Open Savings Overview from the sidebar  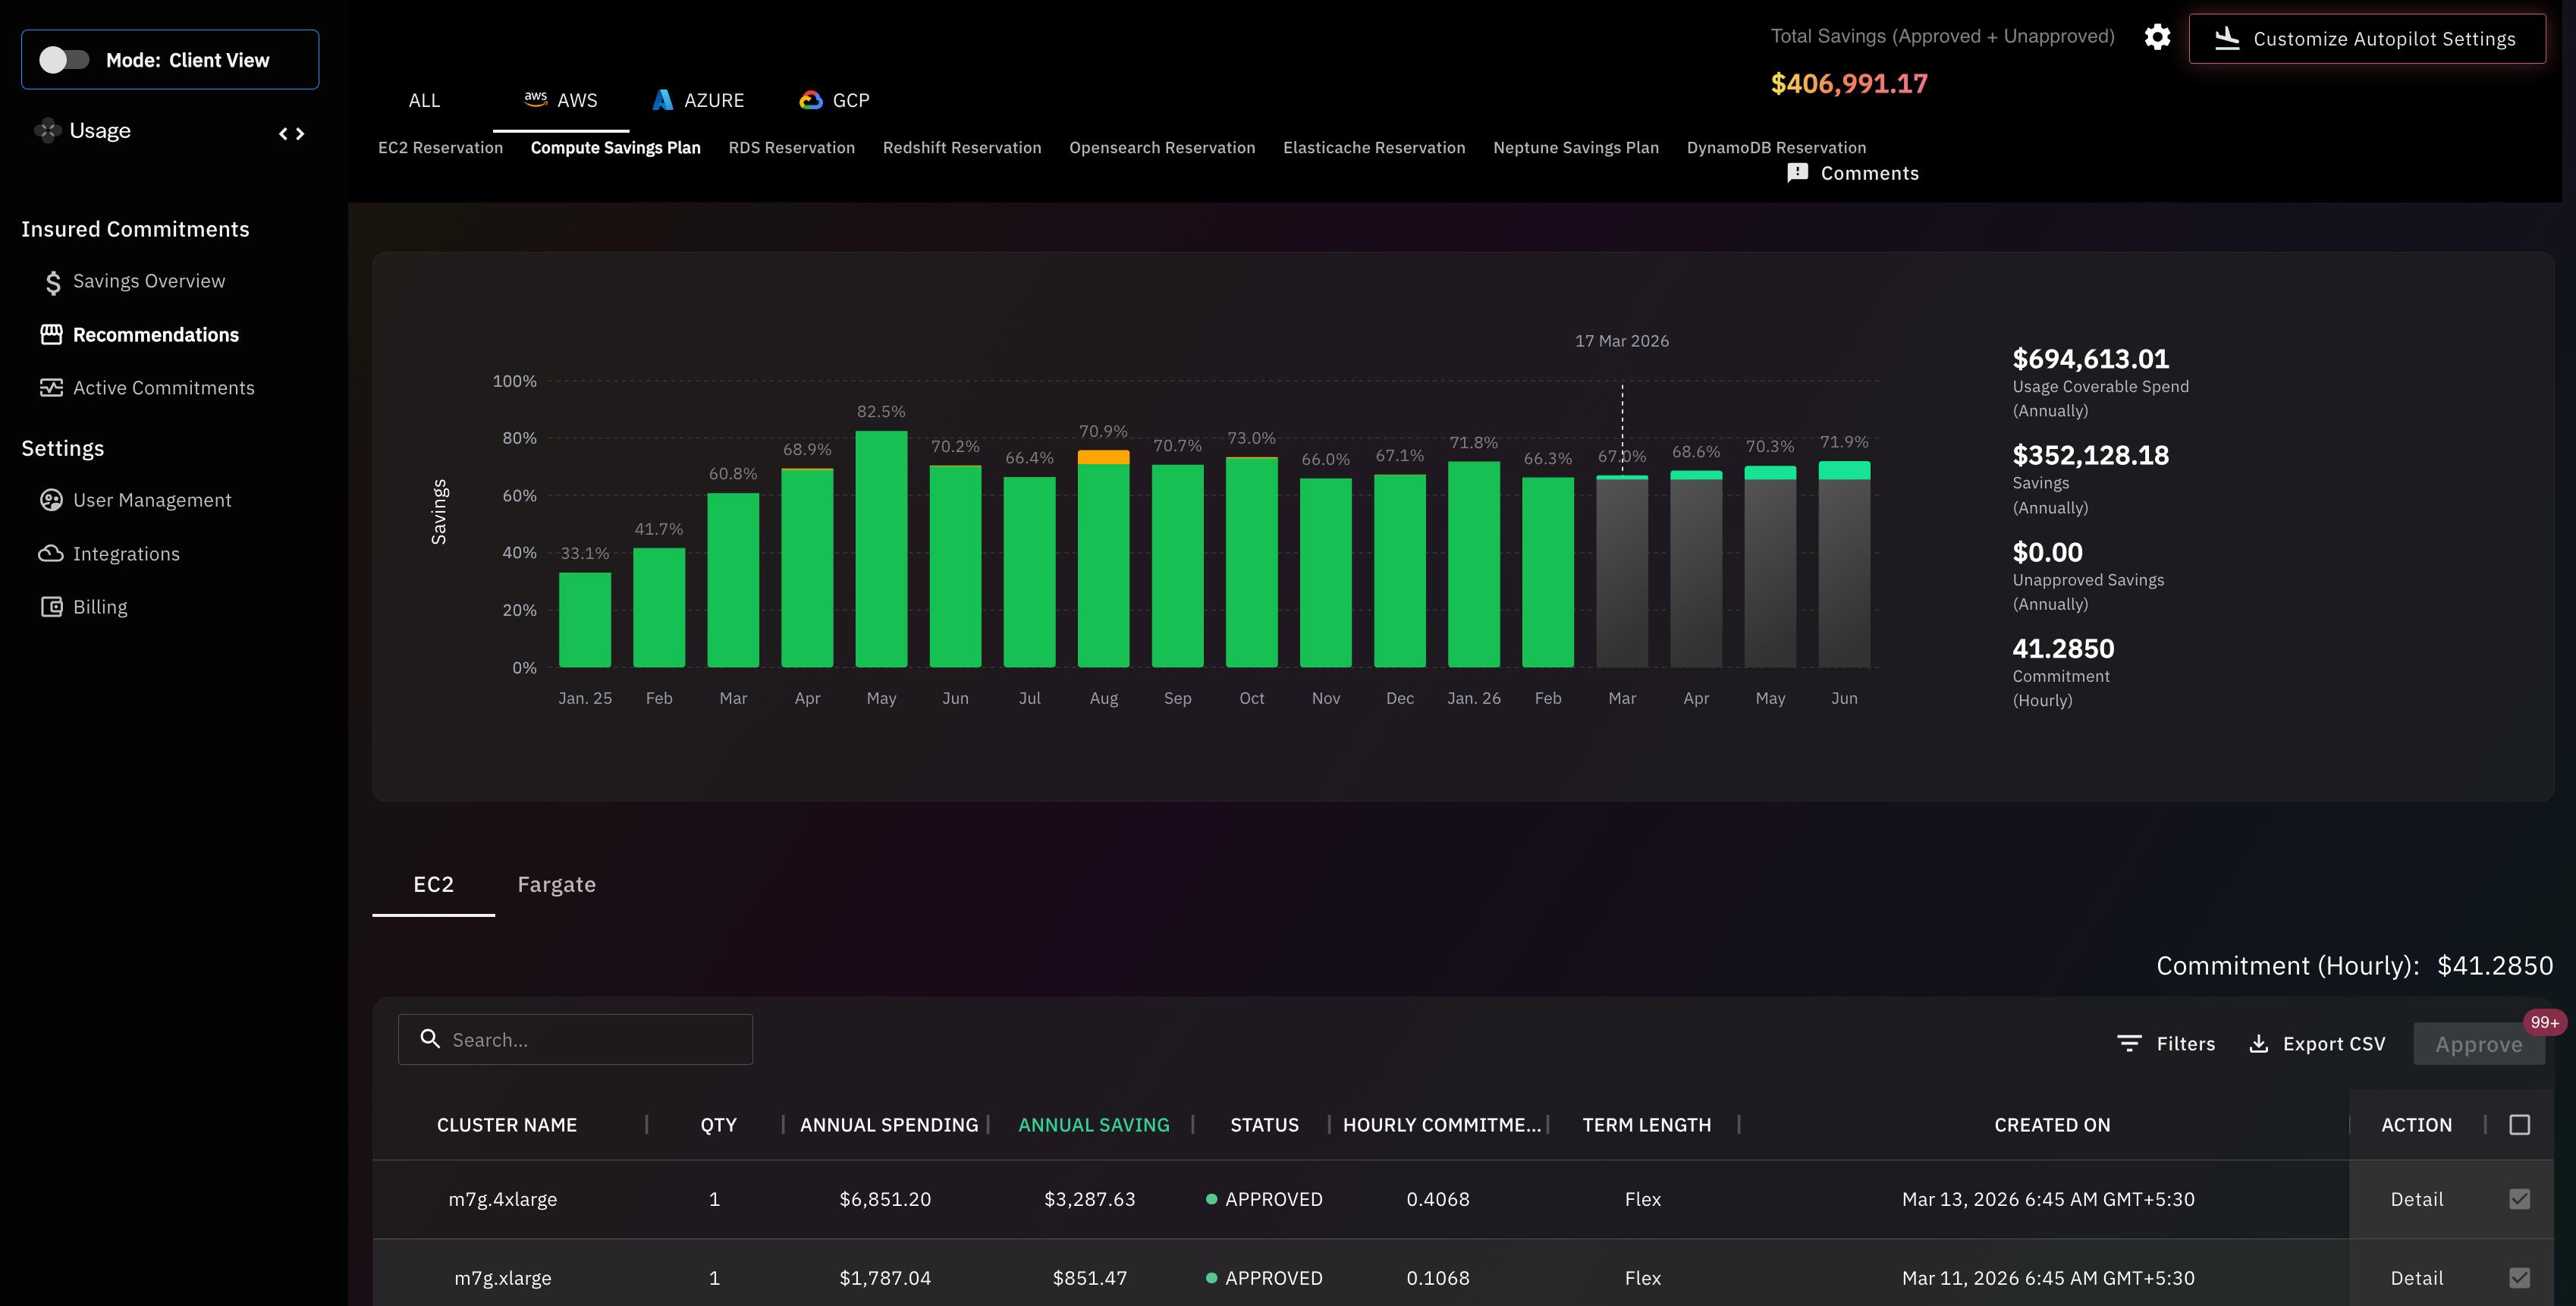[x=148, y=281]
